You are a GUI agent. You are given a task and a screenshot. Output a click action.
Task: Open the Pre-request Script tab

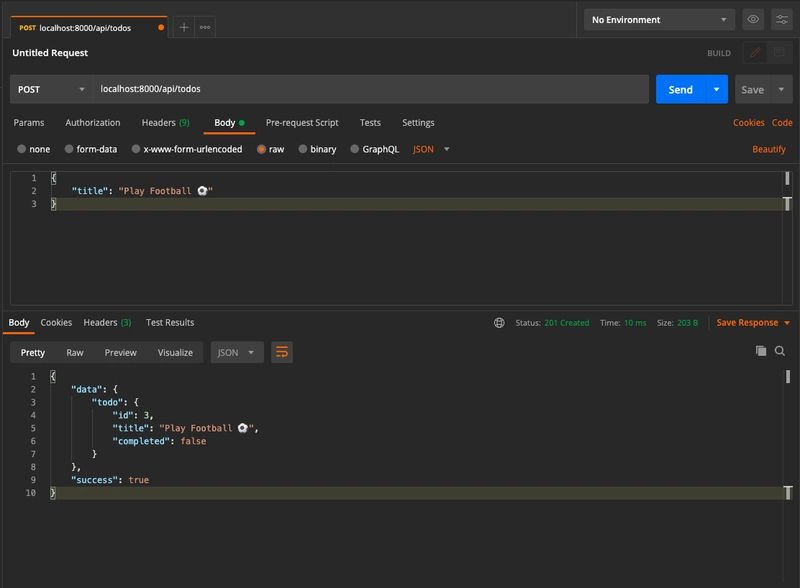tap(302, 122)
